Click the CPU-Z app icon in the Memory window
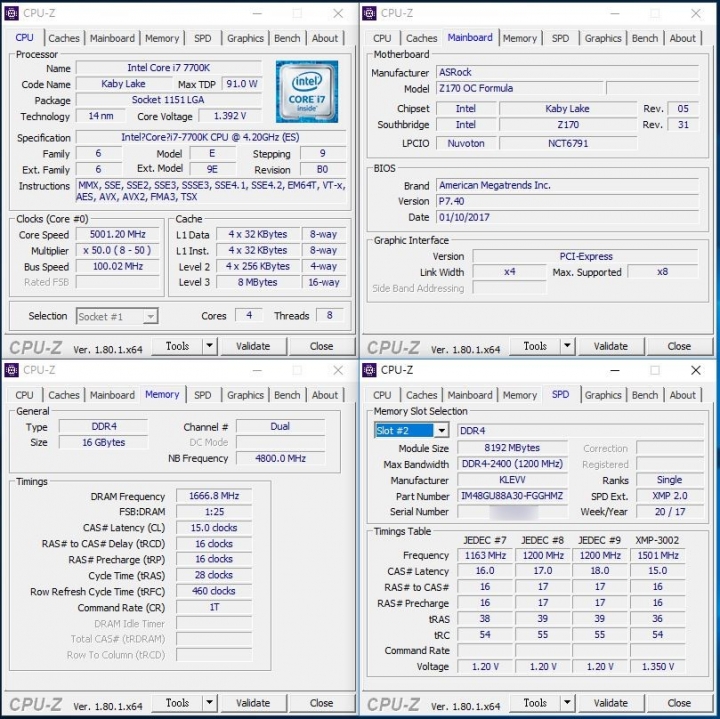 pos(11,370)
